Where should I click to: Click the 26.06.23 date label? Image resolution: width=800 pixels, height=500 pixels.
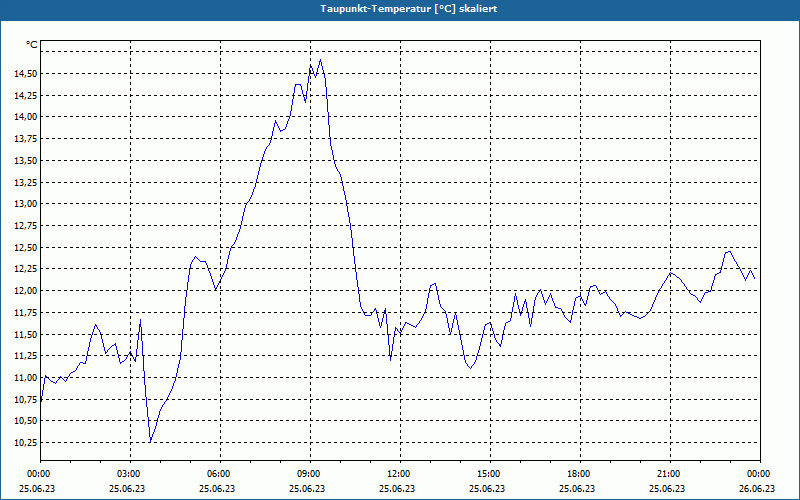point(757,488)
